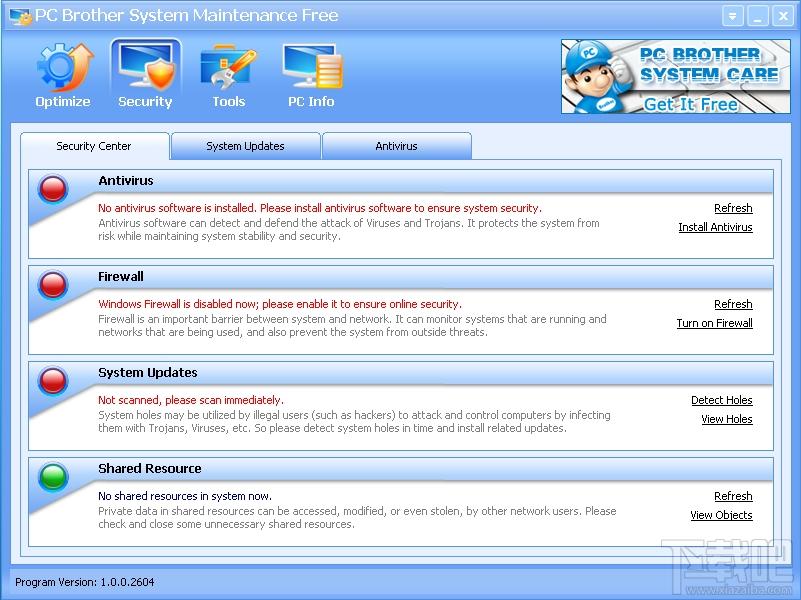The image size is (801, 600).
Task: Click the 'Windows Firewall is disabled now' warning
Action: click(280, 304)
